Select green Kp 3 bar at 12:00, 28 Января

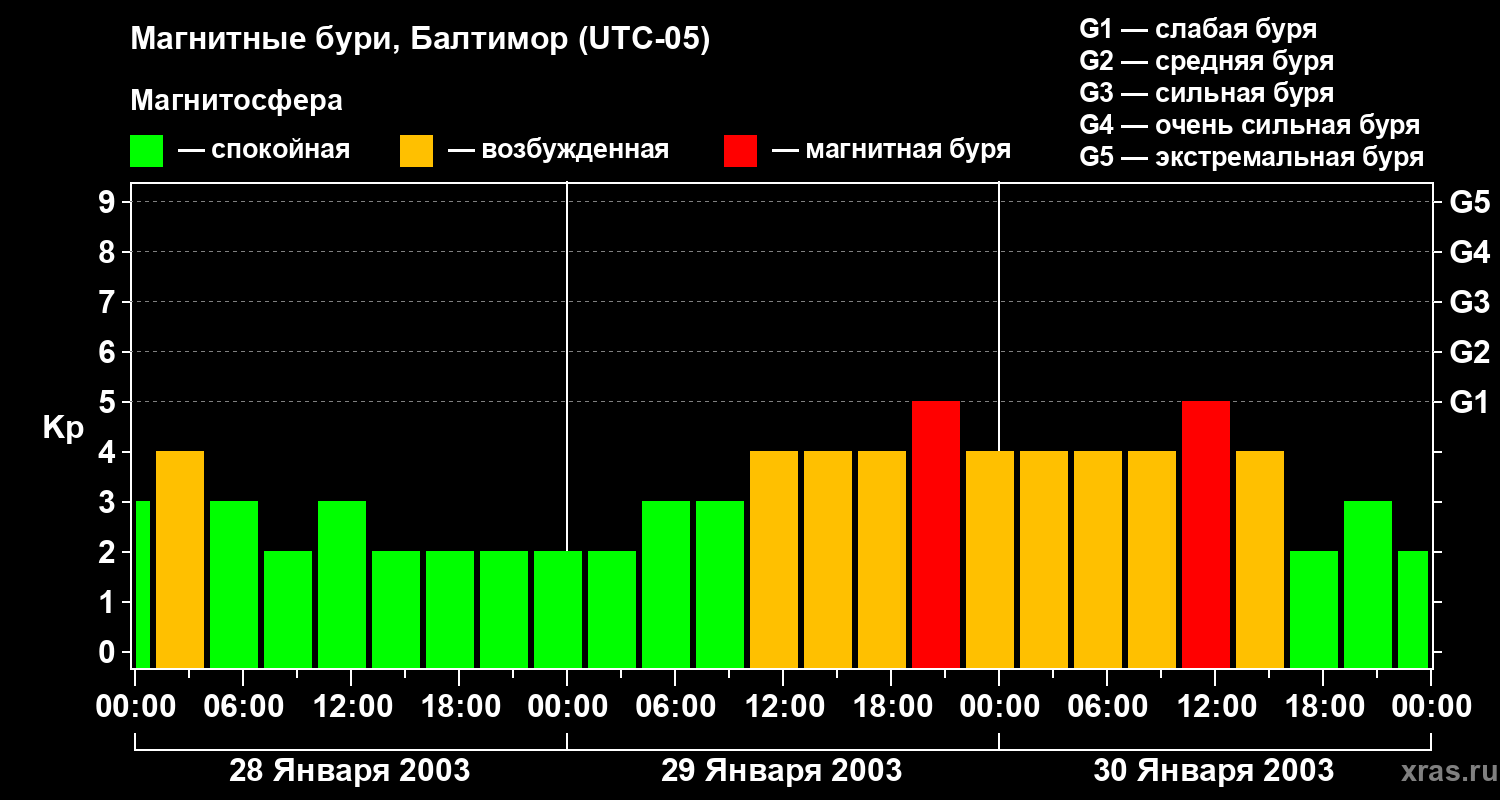(x=342, y=585)
